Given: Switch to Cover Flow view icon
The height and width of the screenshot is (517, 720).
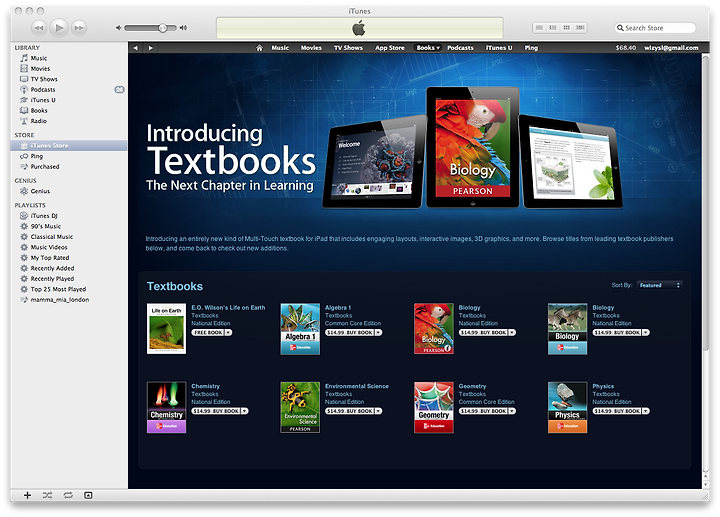Looking at the screenshot, I should point(580,28).
